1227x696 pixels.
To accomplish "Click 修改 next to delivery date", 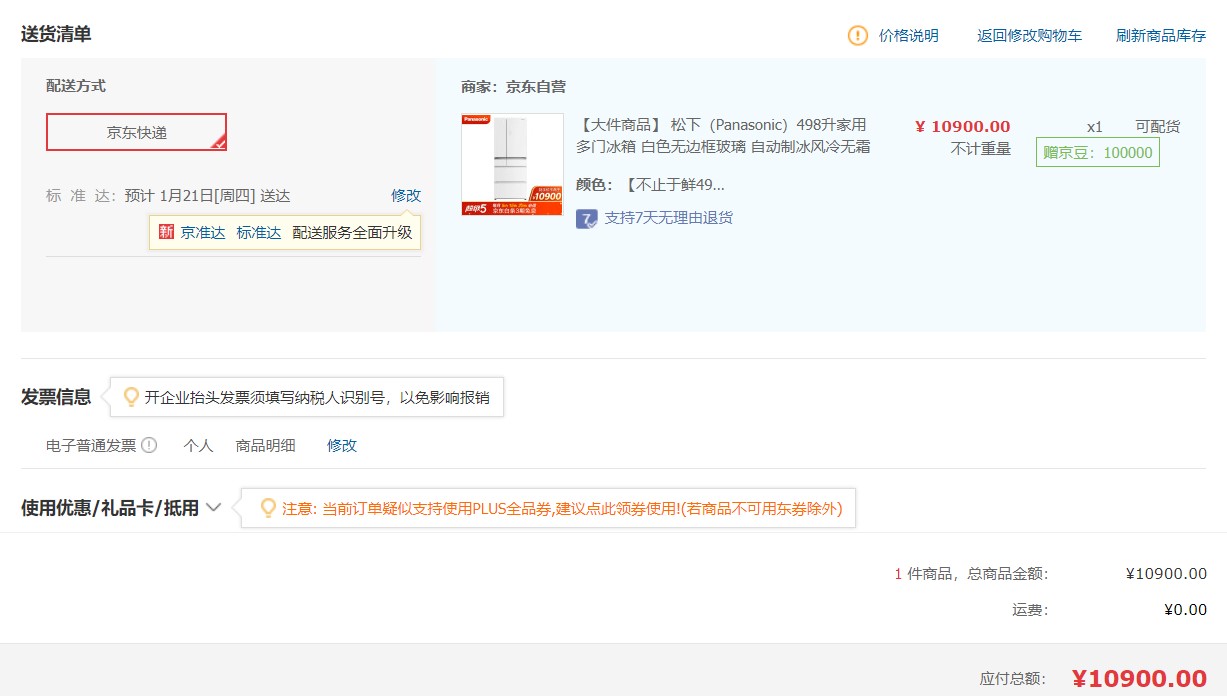I will tap(406, 196).
